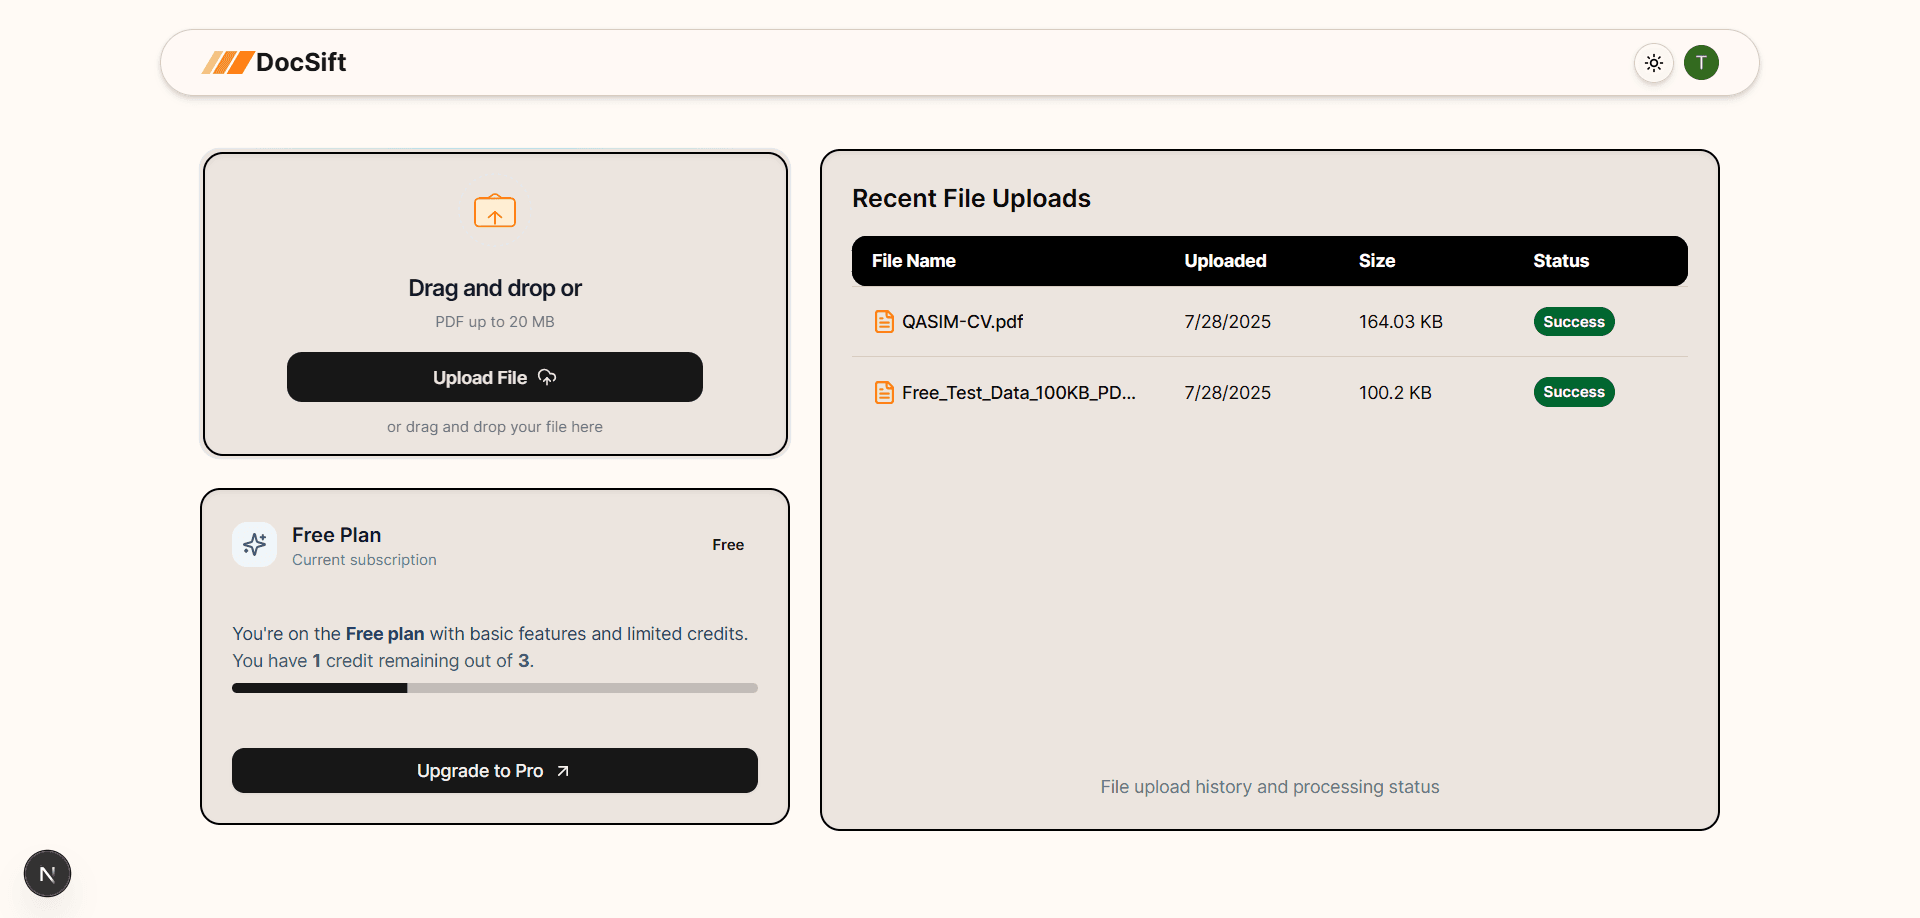Image resolution: width=1920 pixels, height=918 pixels.
Task: Click Success badge for QASIM-CV.pdf
Action: point(1573,322)
